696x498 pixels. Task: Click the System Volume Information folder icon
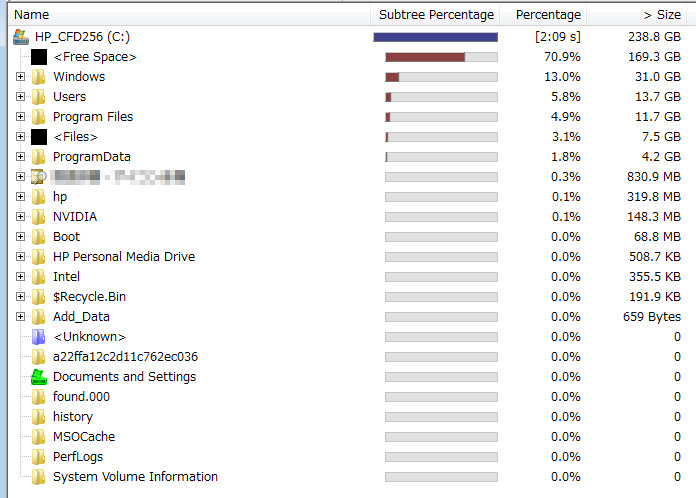39,477
